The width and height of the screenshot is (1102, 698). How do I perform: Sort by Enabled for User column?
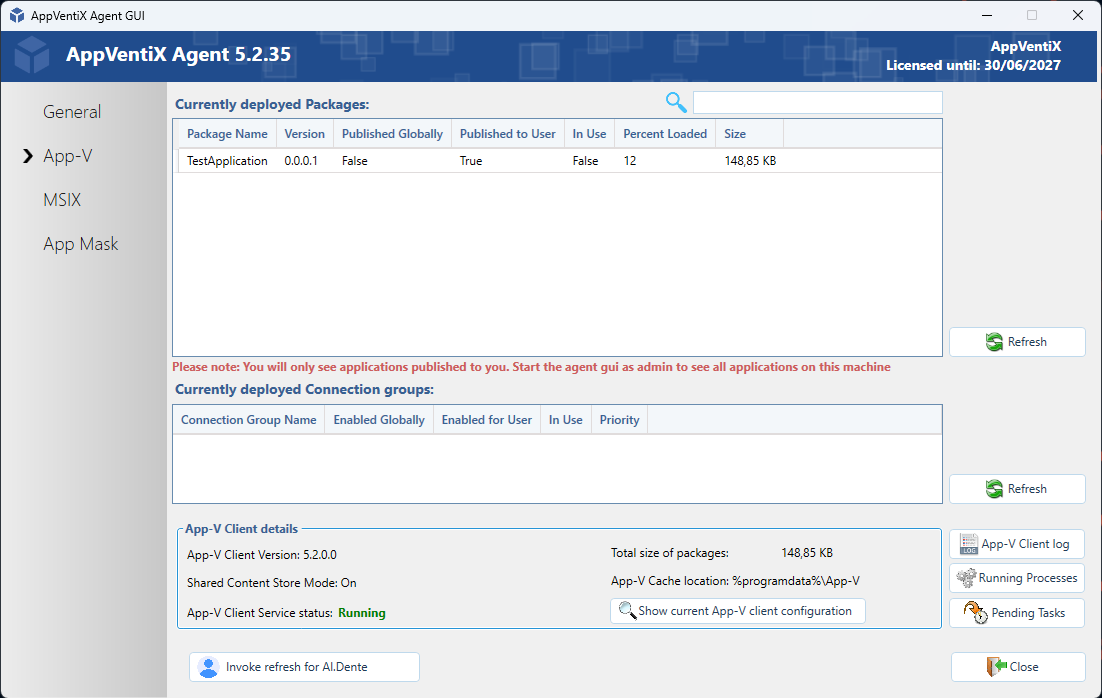(486, 420)
